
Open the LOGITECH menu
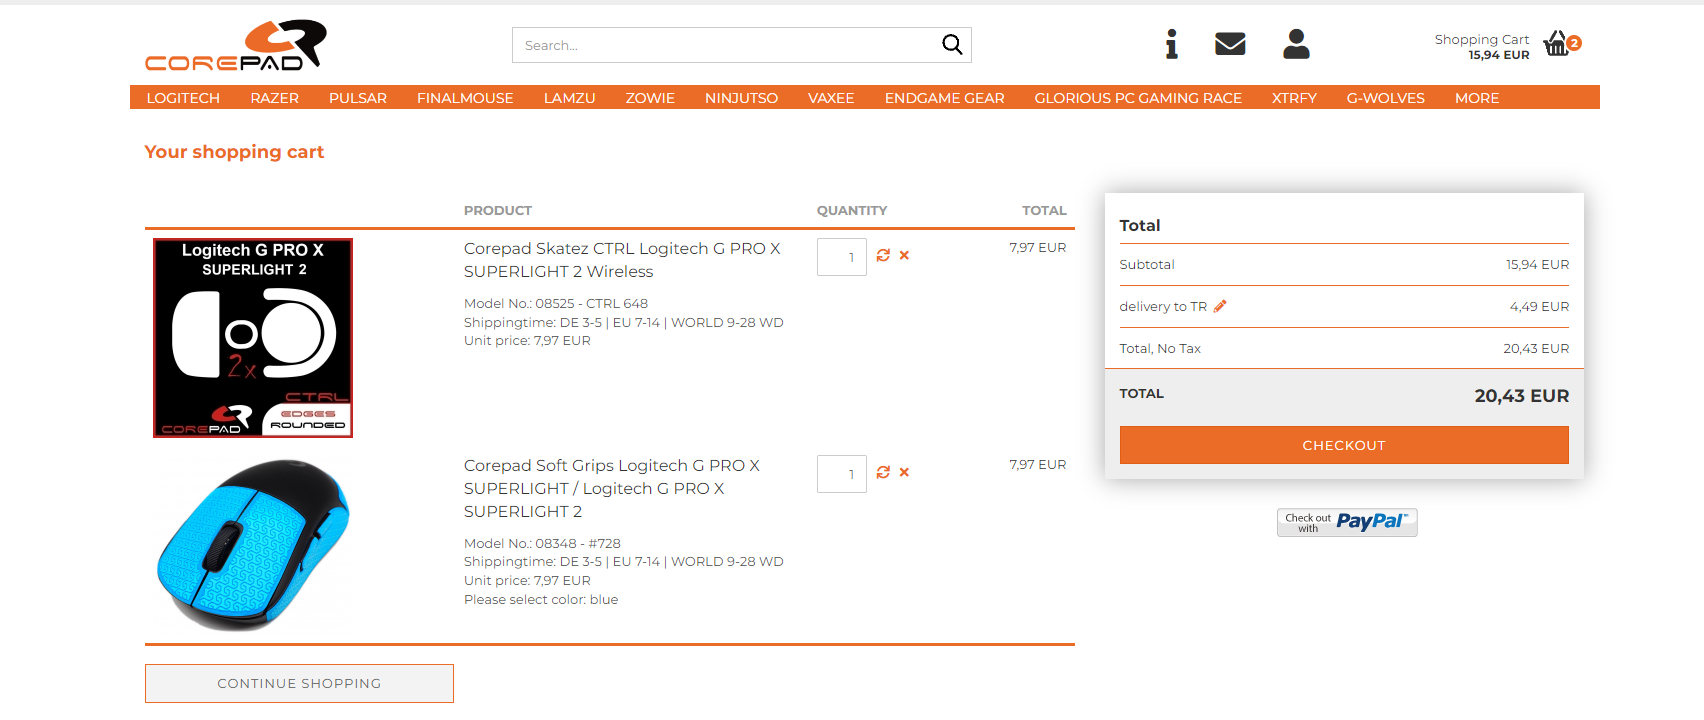[183, 98]
